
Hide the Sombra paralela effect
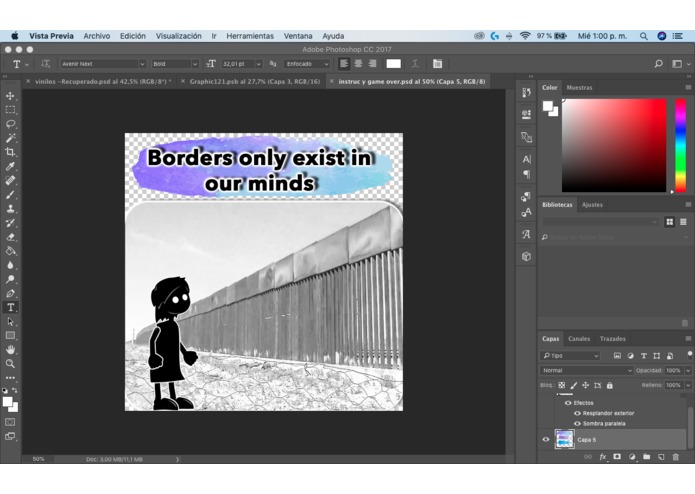(577, 424)
